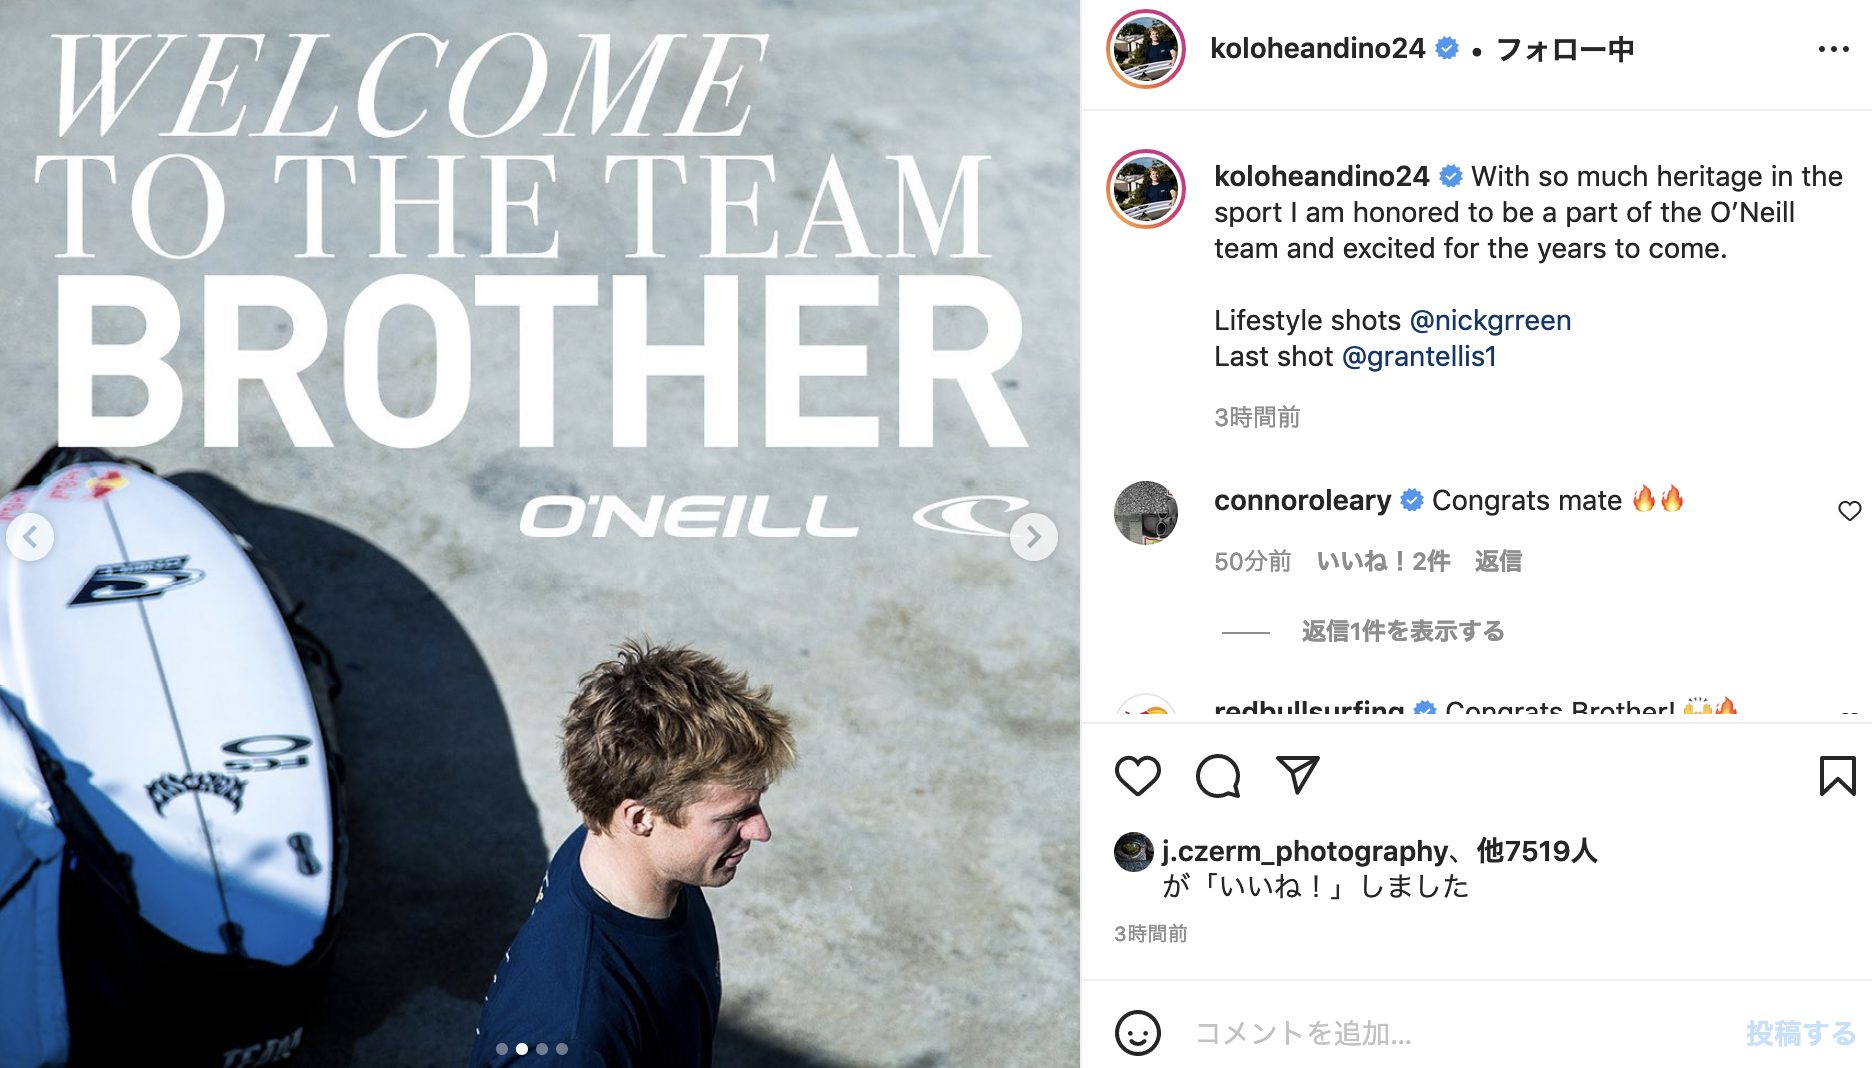Go to next photo in carousel
The height and width of the screenshot is (1068, 1872).
(1034, 537)
